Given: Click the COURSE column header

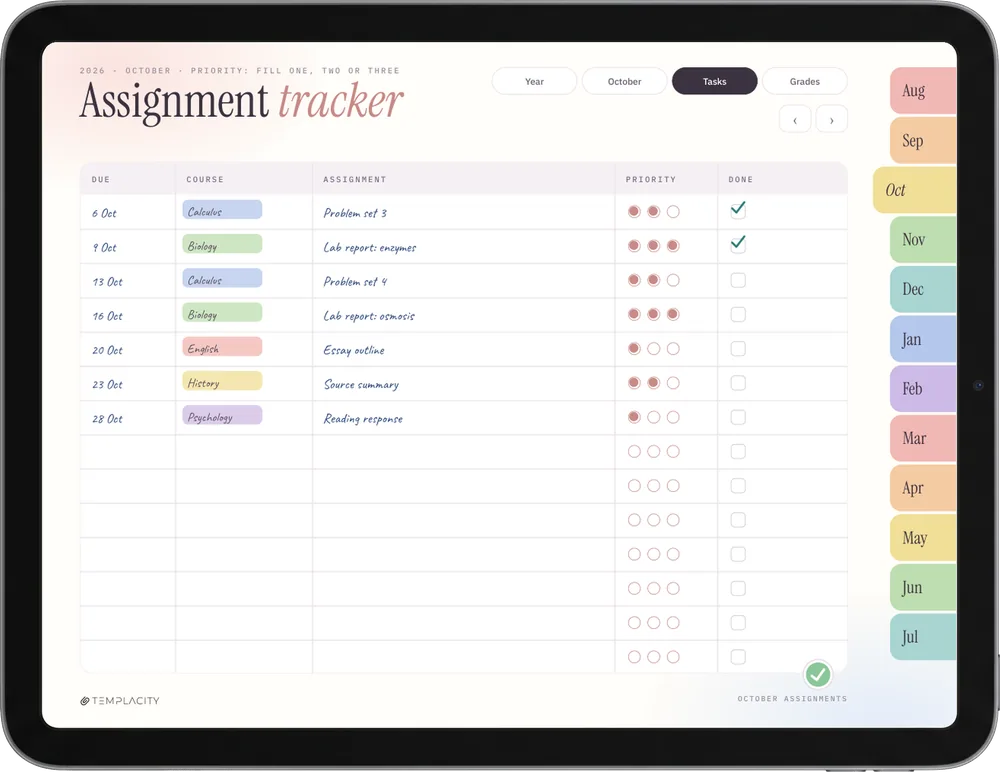Looking at the screenshot, I should 205,179.
